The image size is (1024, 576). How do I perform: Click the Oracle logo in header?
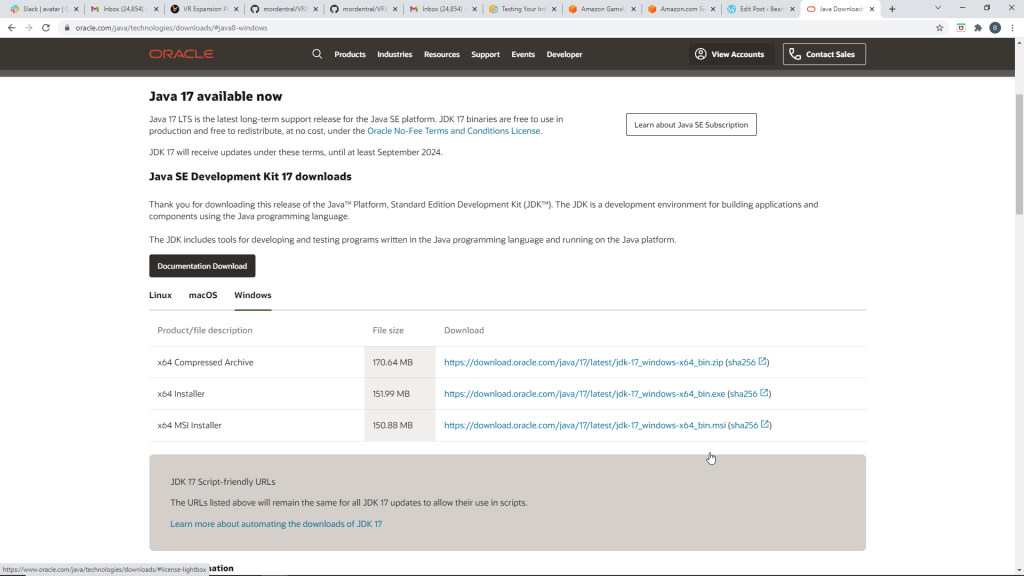click(181, 54)
